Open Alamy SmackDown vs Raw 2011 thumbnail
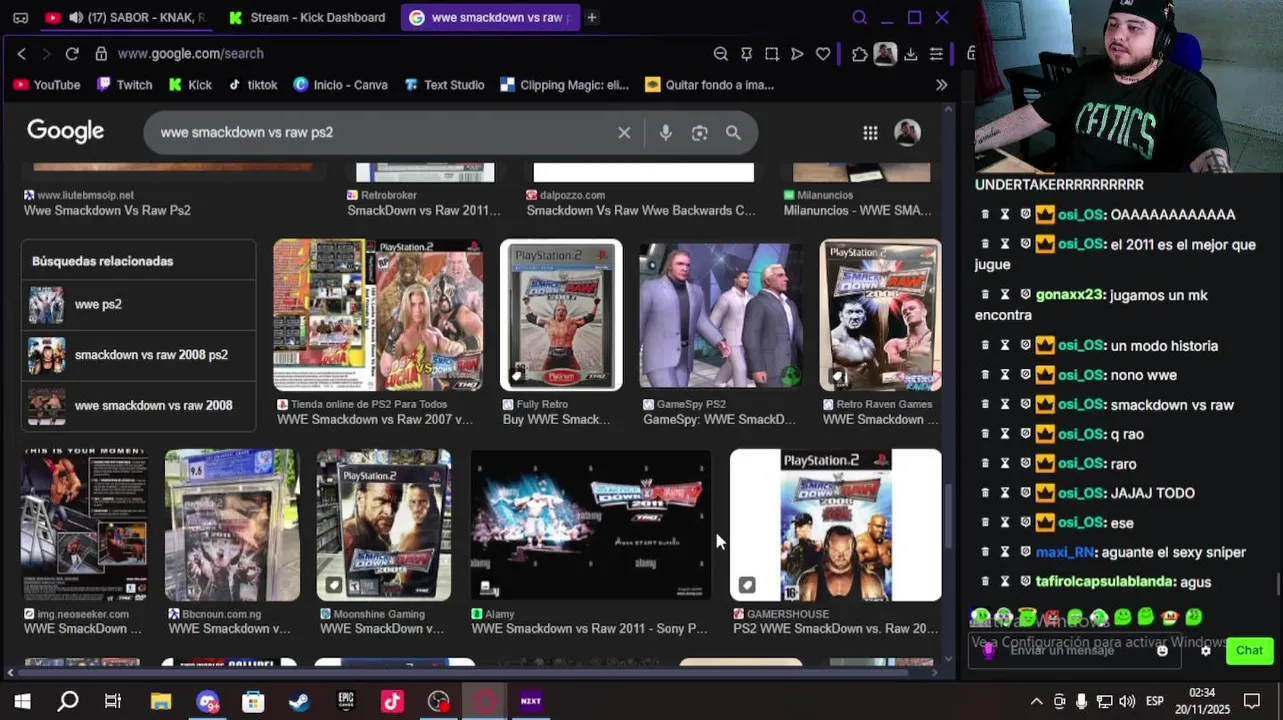Viewport: 1283px width, 720px height. click(591, 525)
